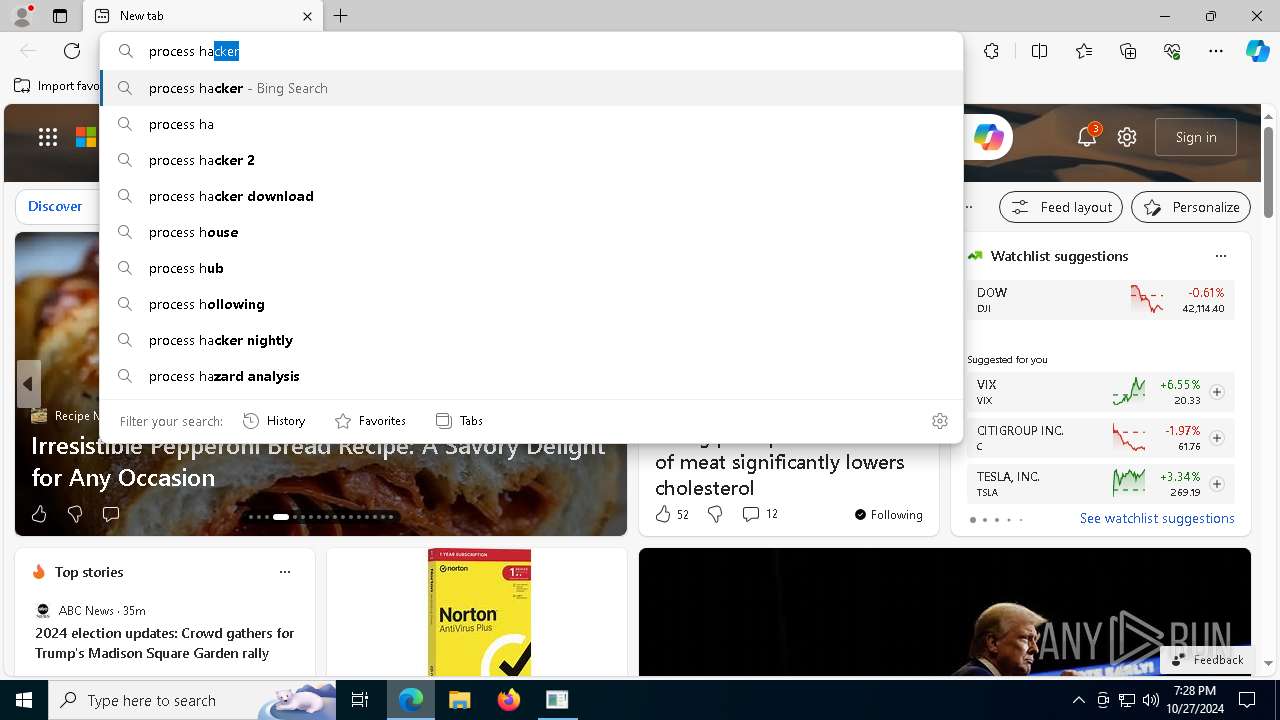Add Citigroup Inc. to watchlist
Image resolution: width=1280 pixels, height=720 pixels.
coord(1216,438)
